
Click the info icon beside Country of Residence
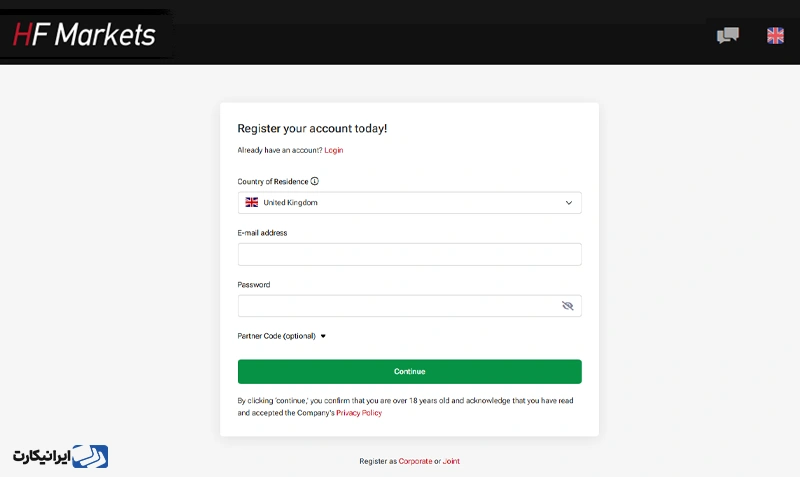click(x=314, y=181)
